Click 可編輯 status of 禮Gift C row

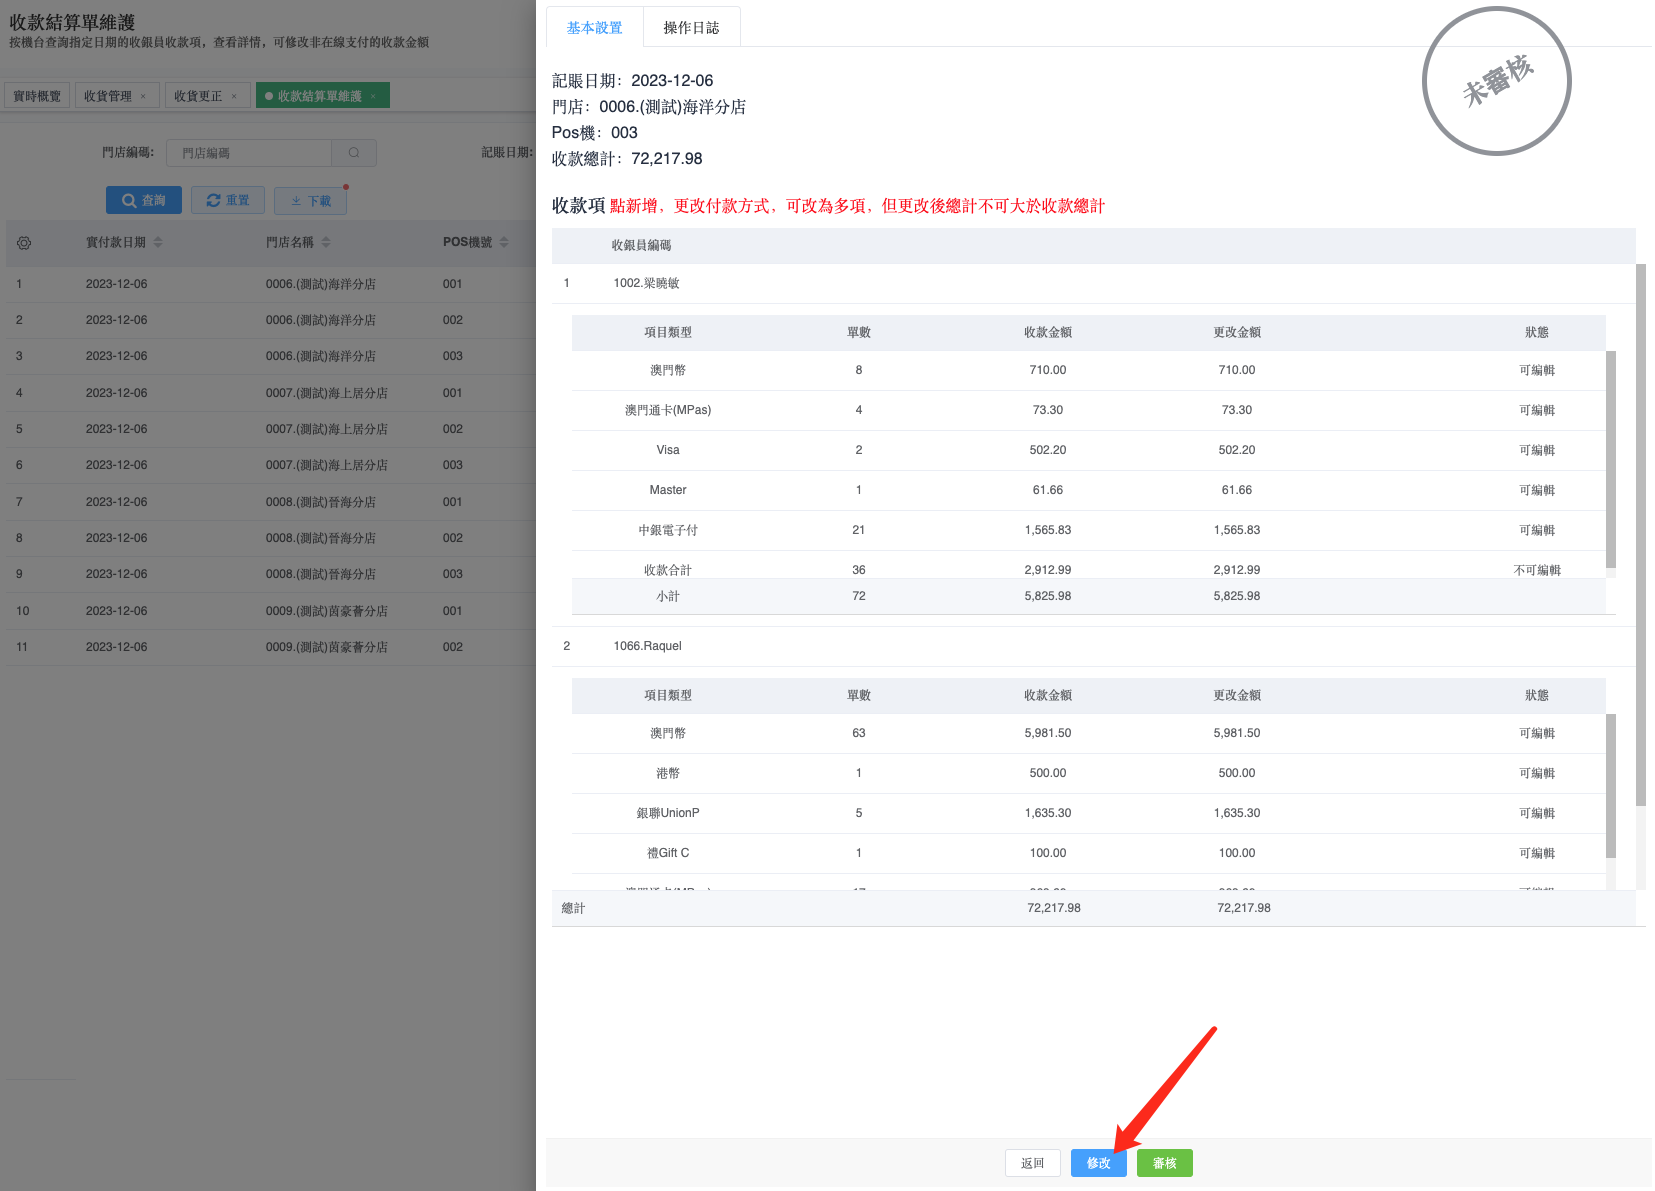(x=1537, y=853)
